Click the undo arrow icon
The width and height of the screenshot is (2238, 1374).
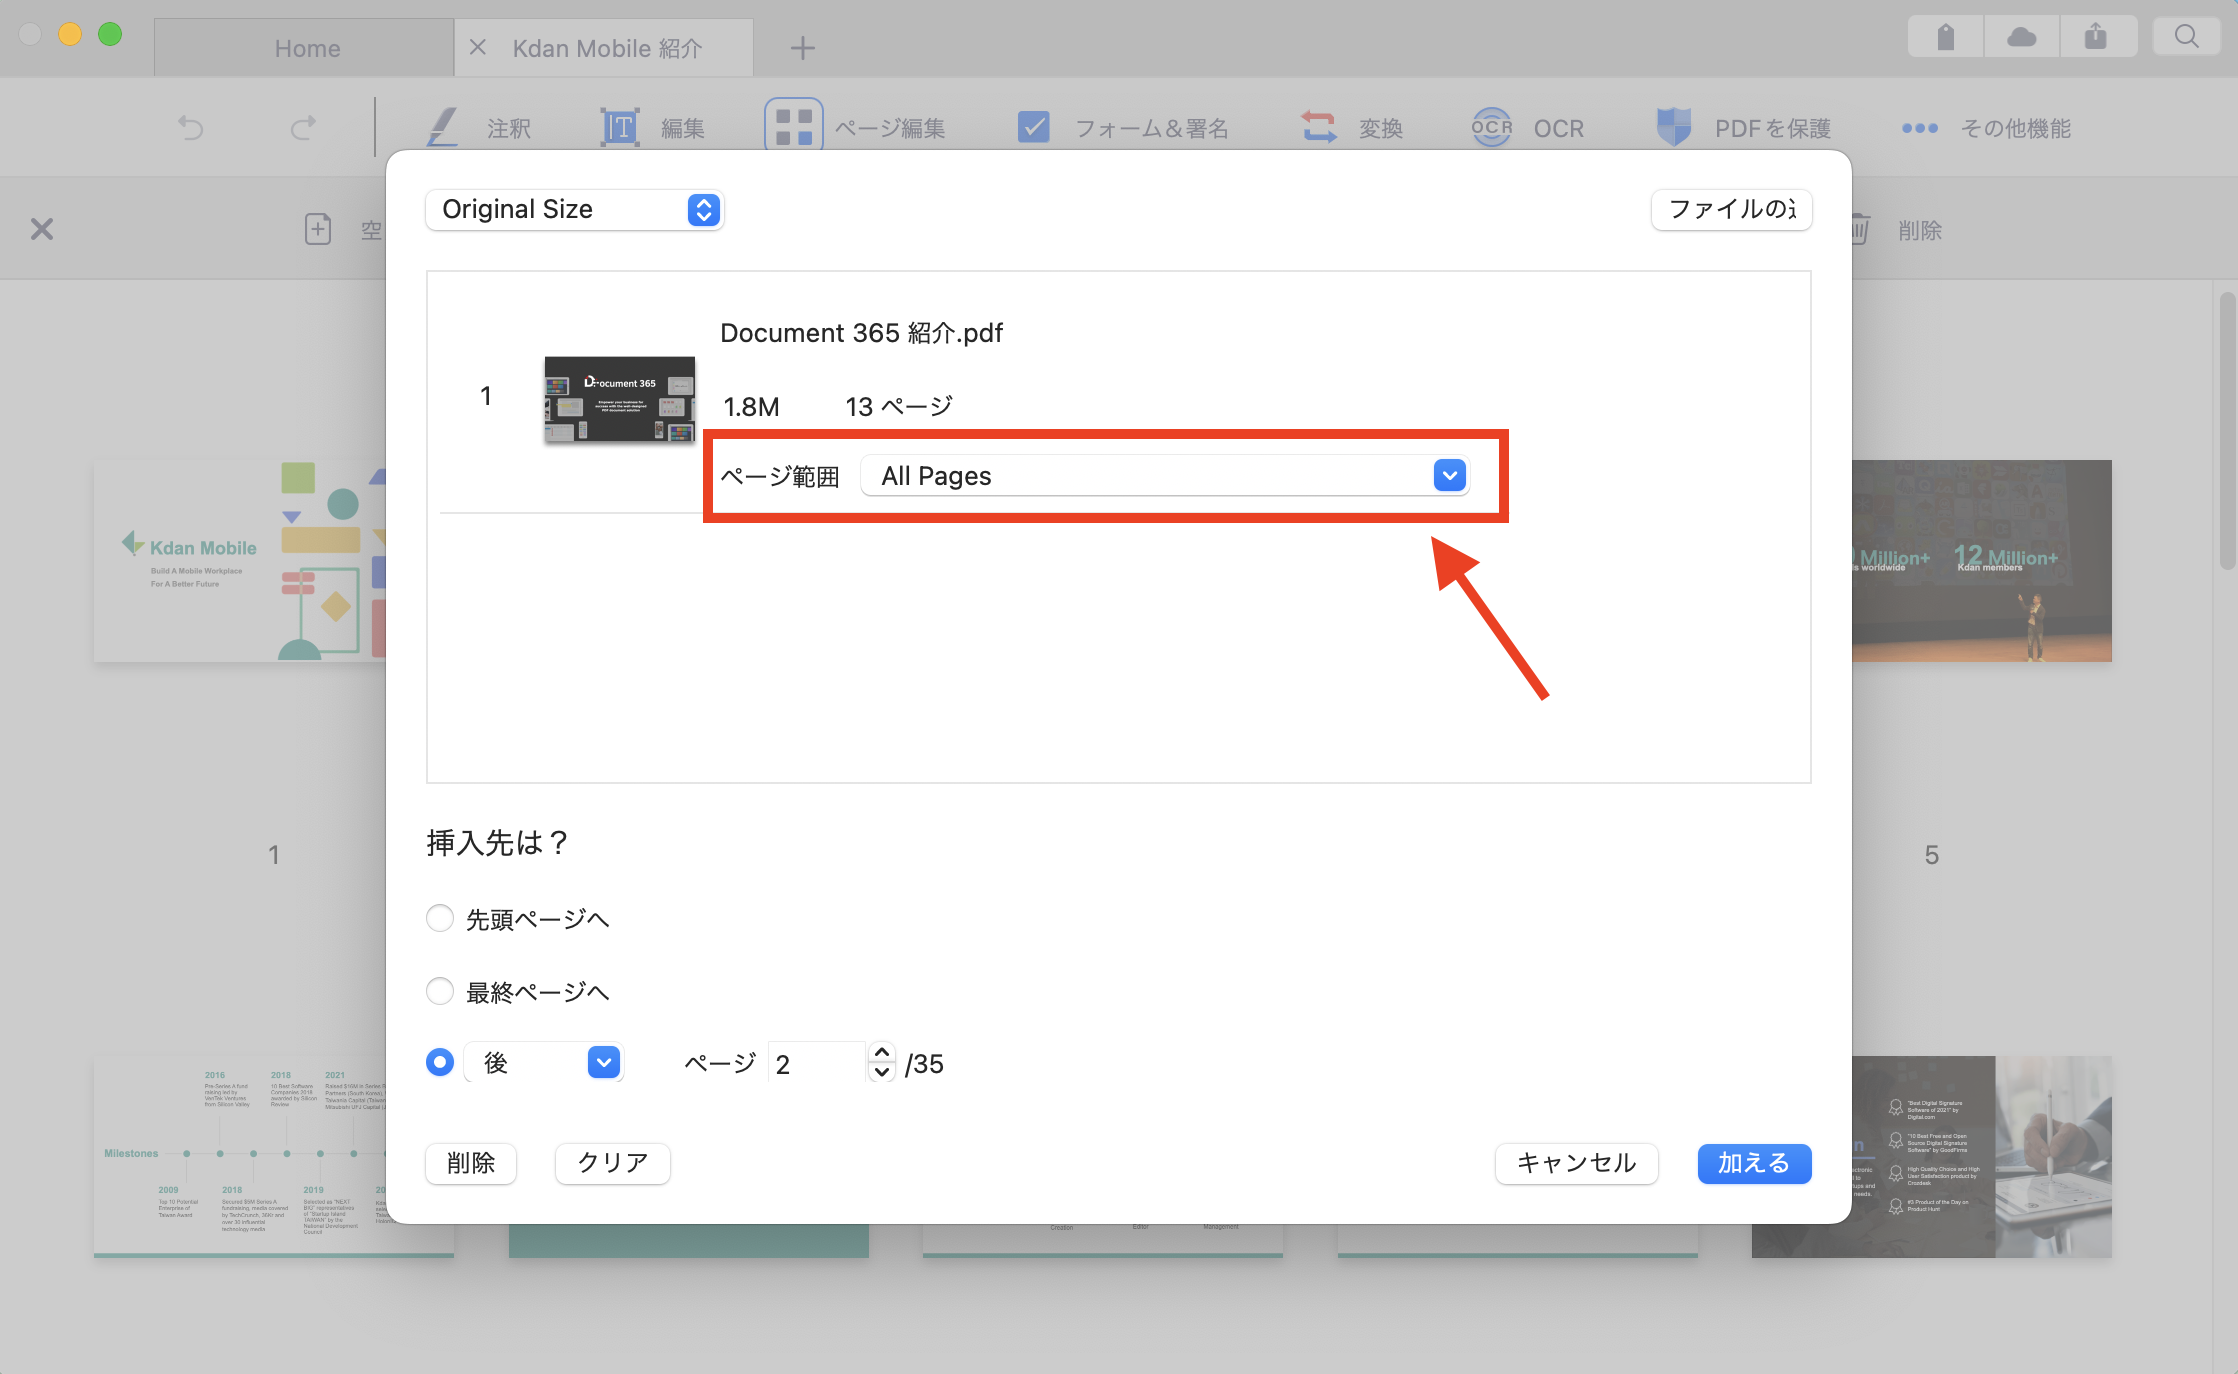(190, 127)
